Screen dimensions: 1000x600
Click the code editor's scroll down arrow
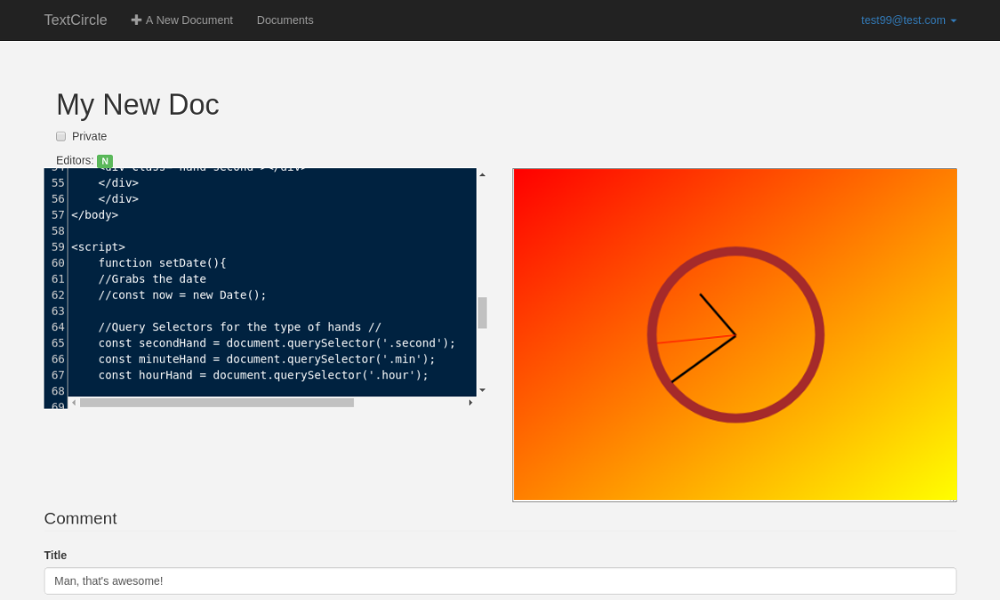pyautogui.click(x=482, y=390)
